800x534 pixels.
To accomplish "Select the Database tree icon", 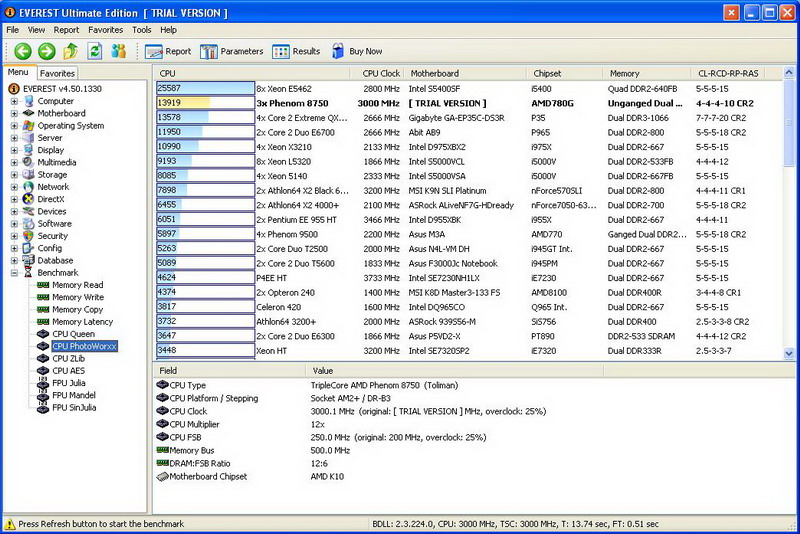I will pyautogui.click(x=29, y=260).
